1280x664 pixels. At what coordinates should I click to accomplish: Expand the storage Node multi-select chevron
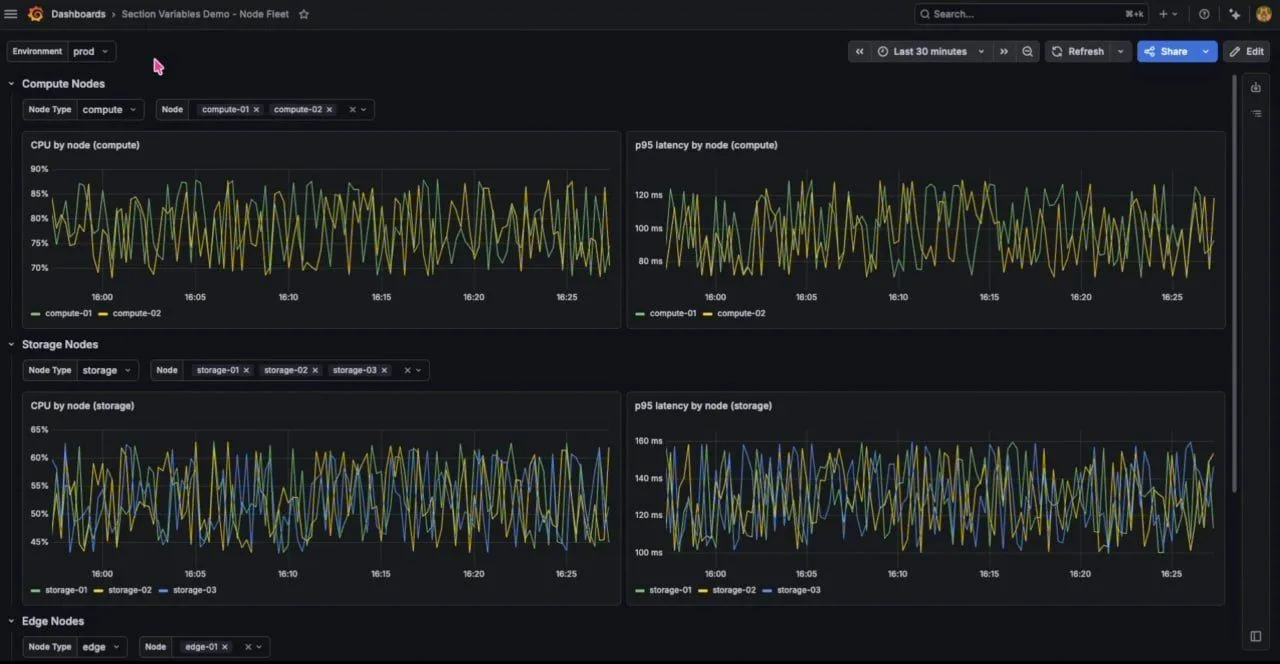click(x=419, y=370)
